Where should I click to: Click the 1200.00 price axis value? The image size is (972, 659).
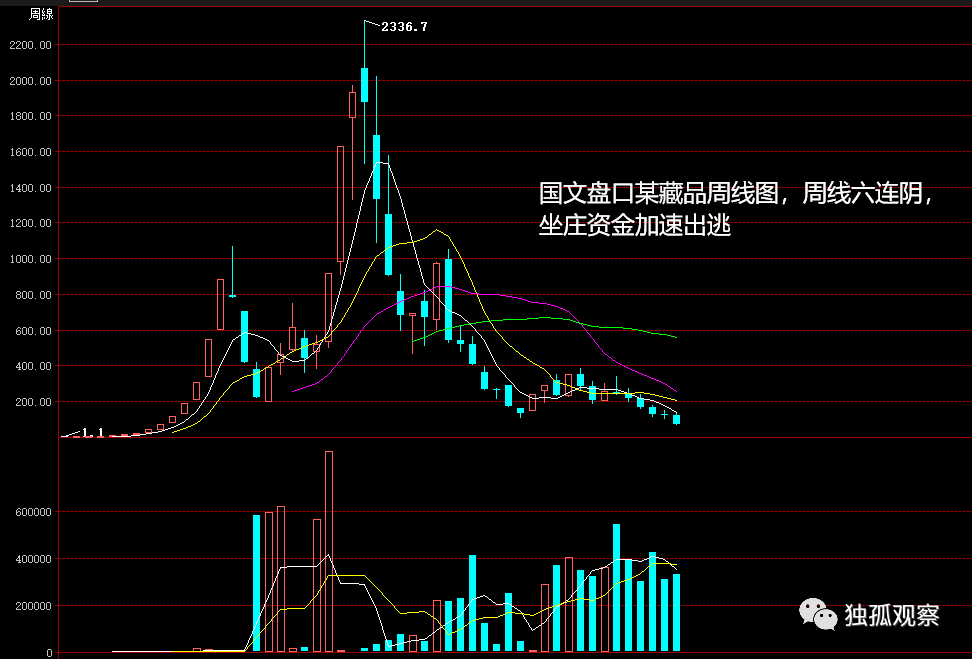tap(30, 223)
